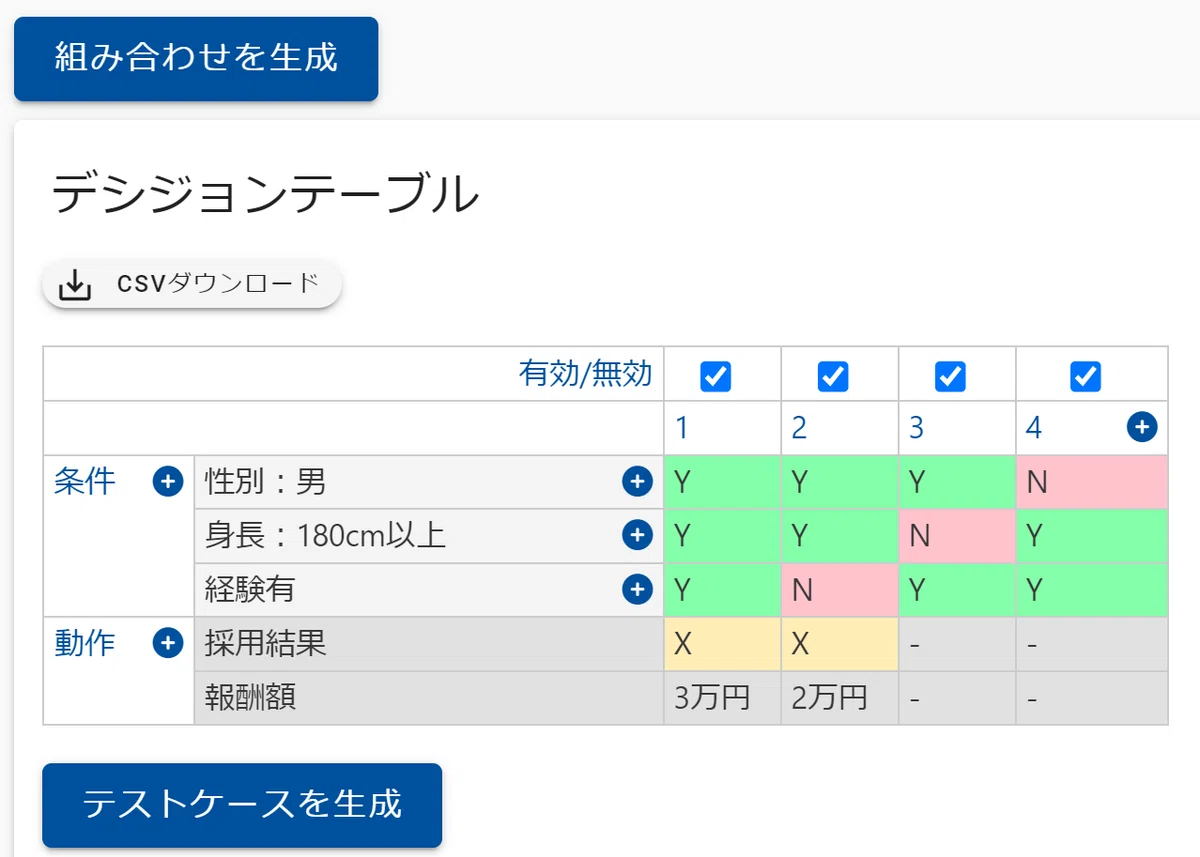Click the plus icon in 性別:男 row
Viewport: 1200px width, 857px height.
point(637,483)
